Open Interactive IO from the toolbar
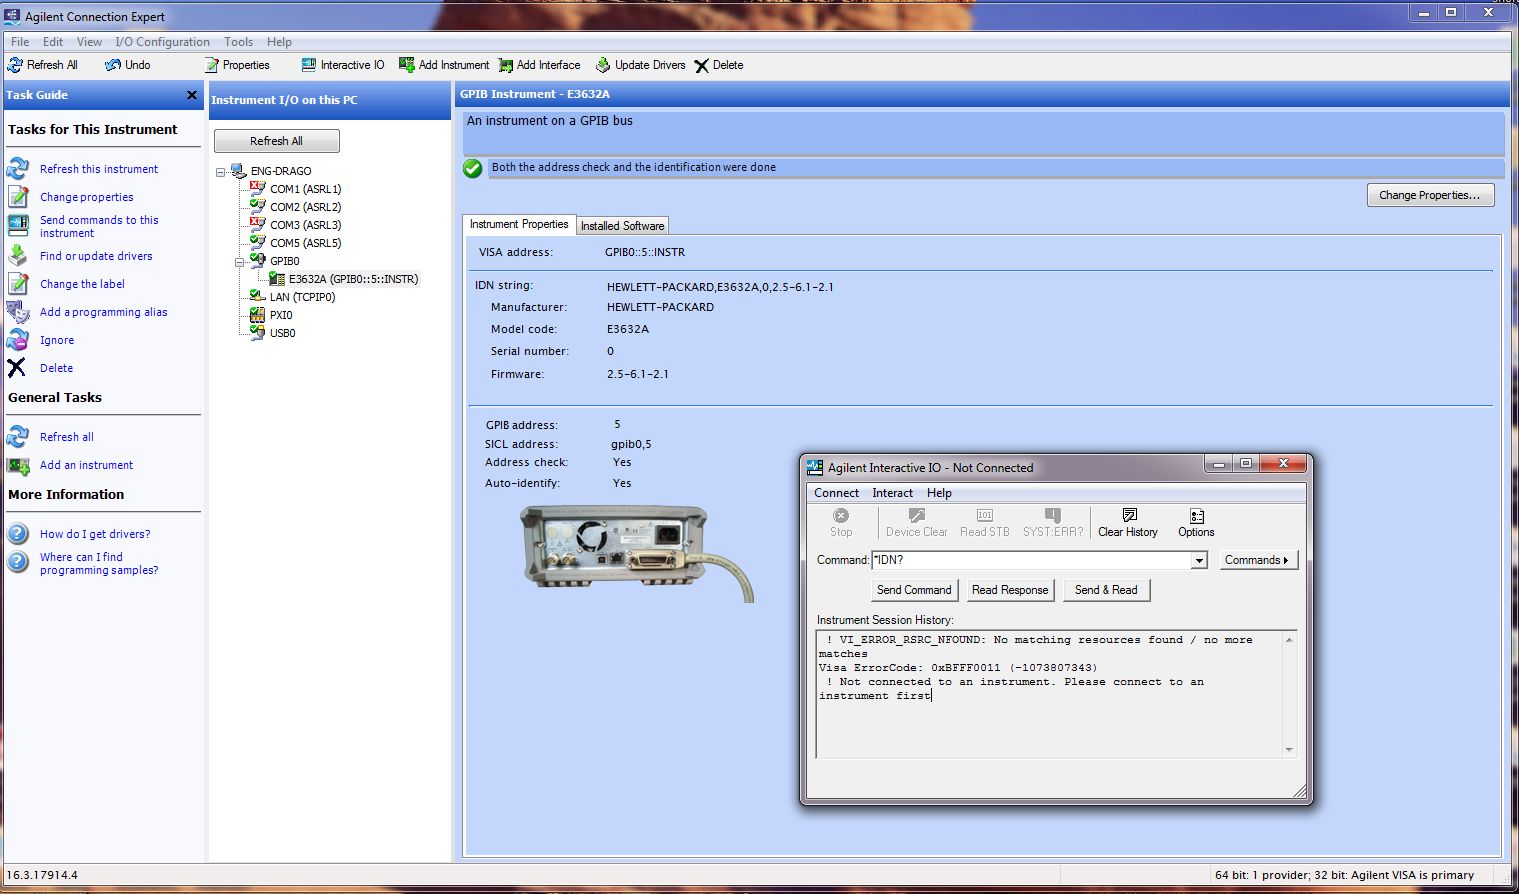The width and height of the screenshot is (1519, 894). tap(309, 65)
